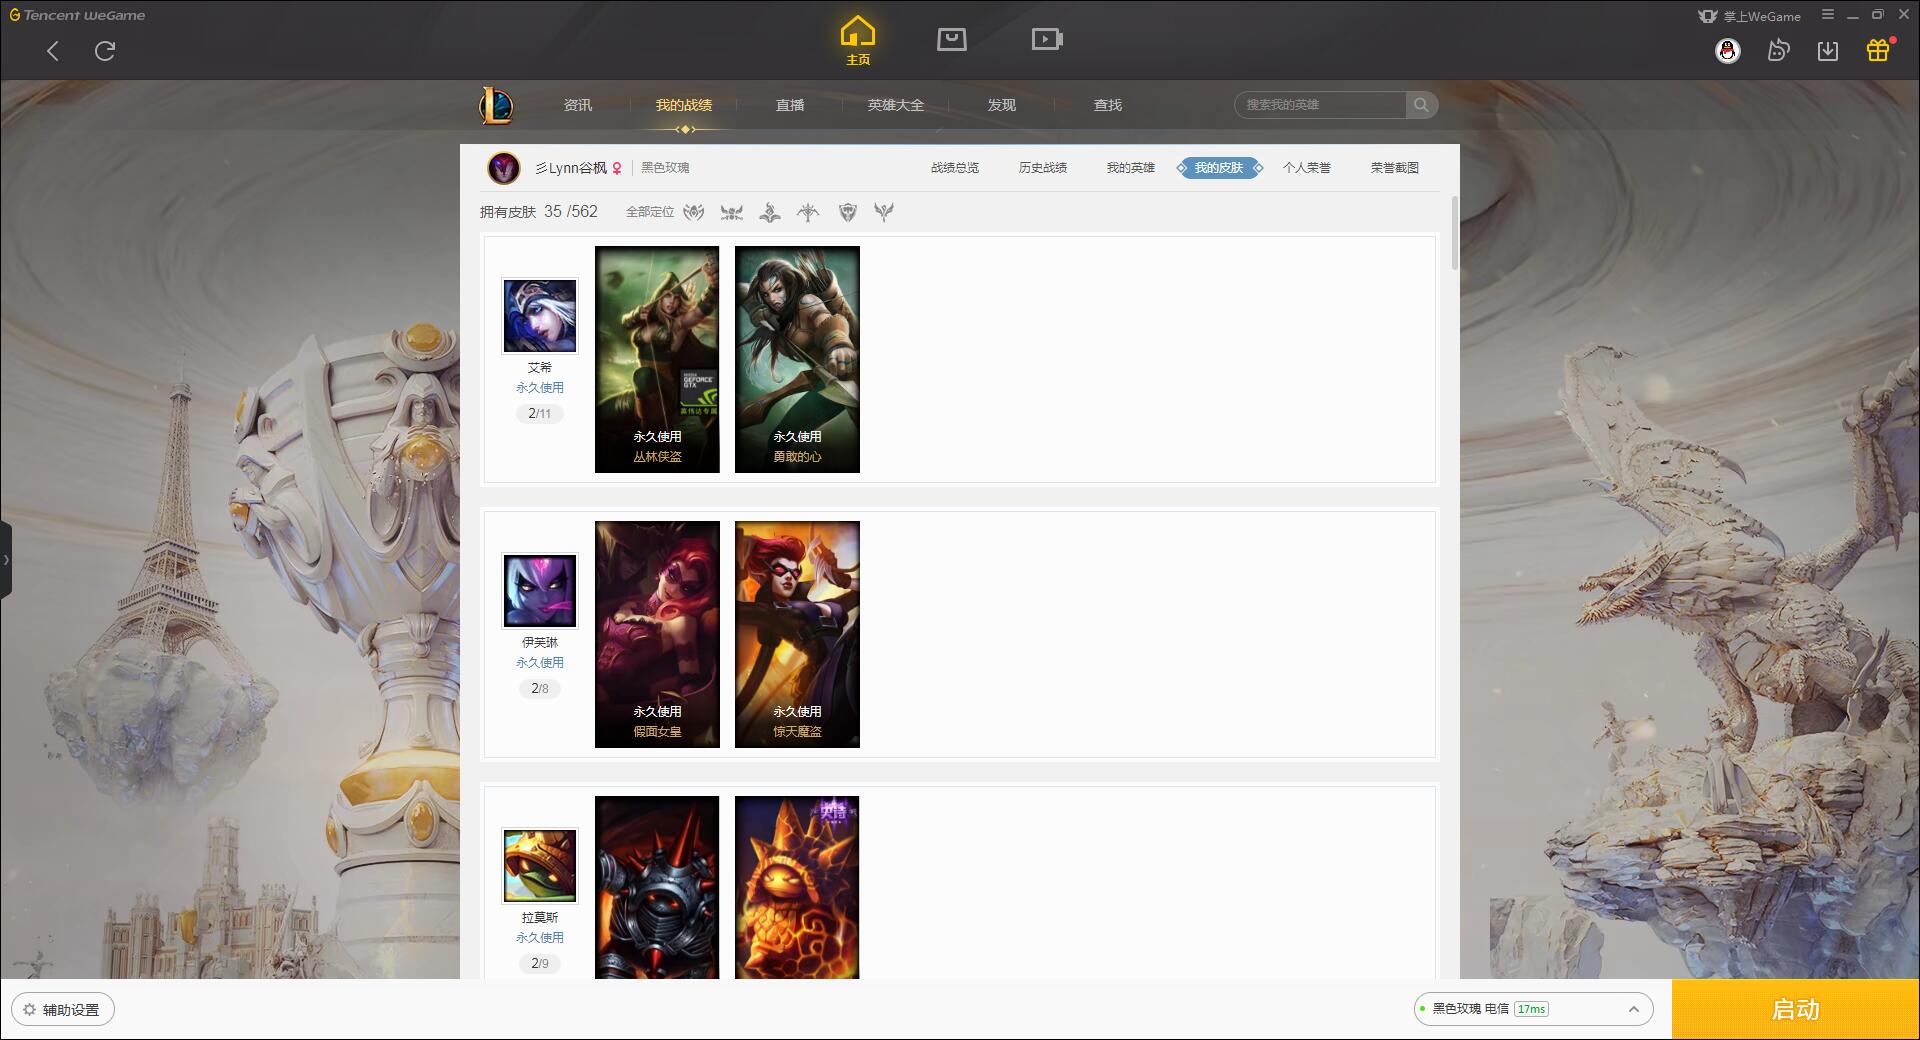The width and height of the screenshot is (1920, 1040).
Task: Click the skin list vertical scrollbar
Action: (1455, 233)
